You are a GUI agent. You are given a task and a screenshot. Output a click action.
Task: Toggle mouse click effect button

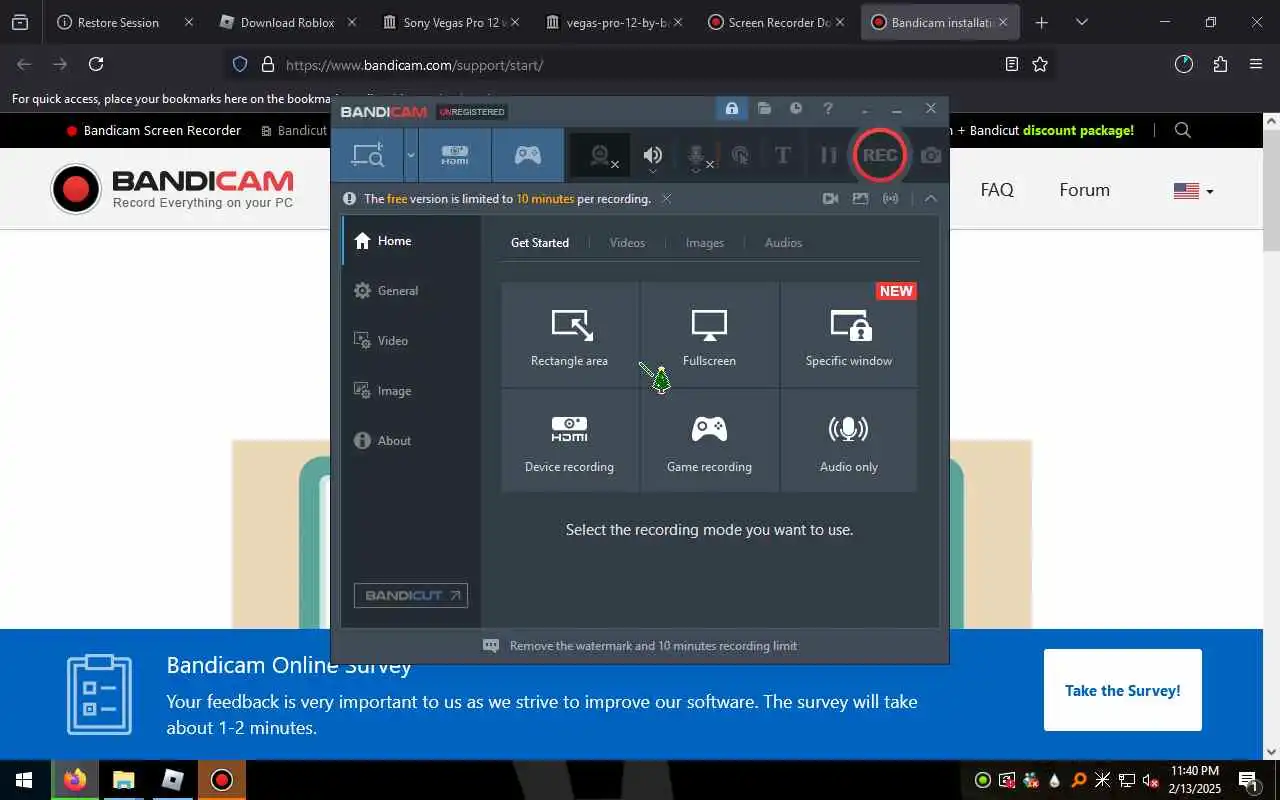740,155
